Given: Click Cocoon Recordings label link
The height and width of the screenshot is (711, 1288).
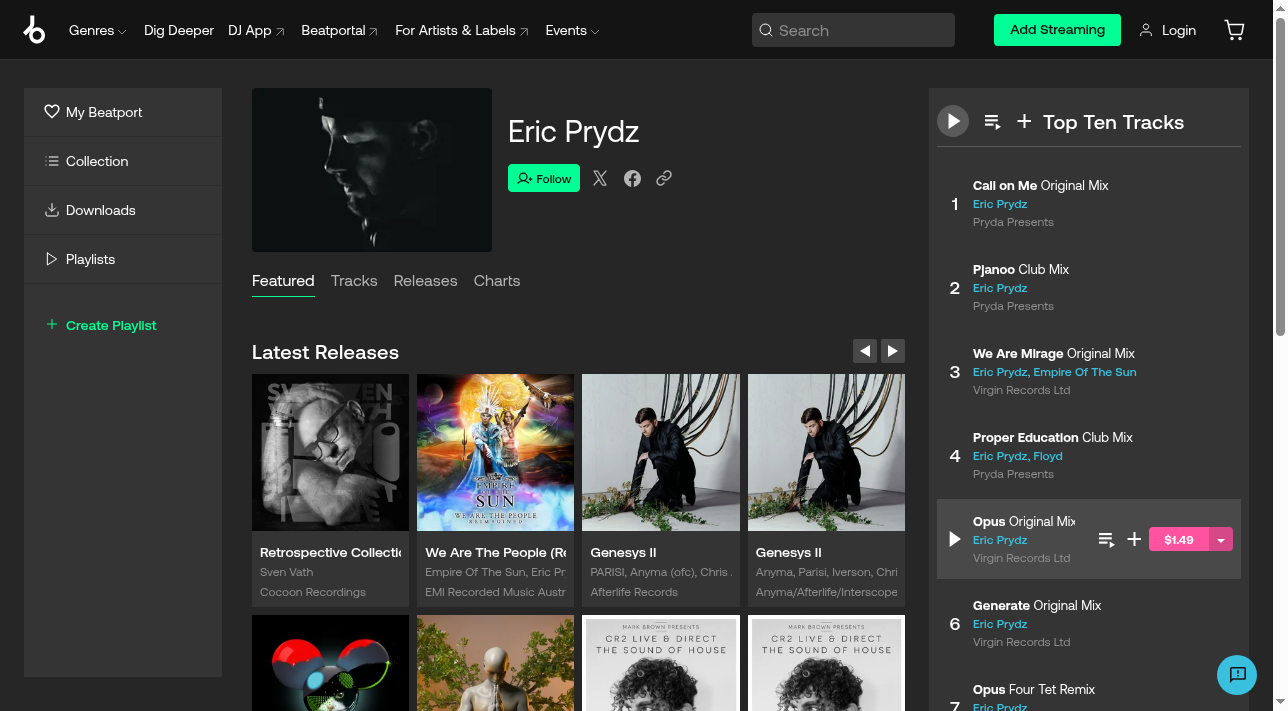Looking at the screenshot, I should pyautogui.click(x=313, y=592).
